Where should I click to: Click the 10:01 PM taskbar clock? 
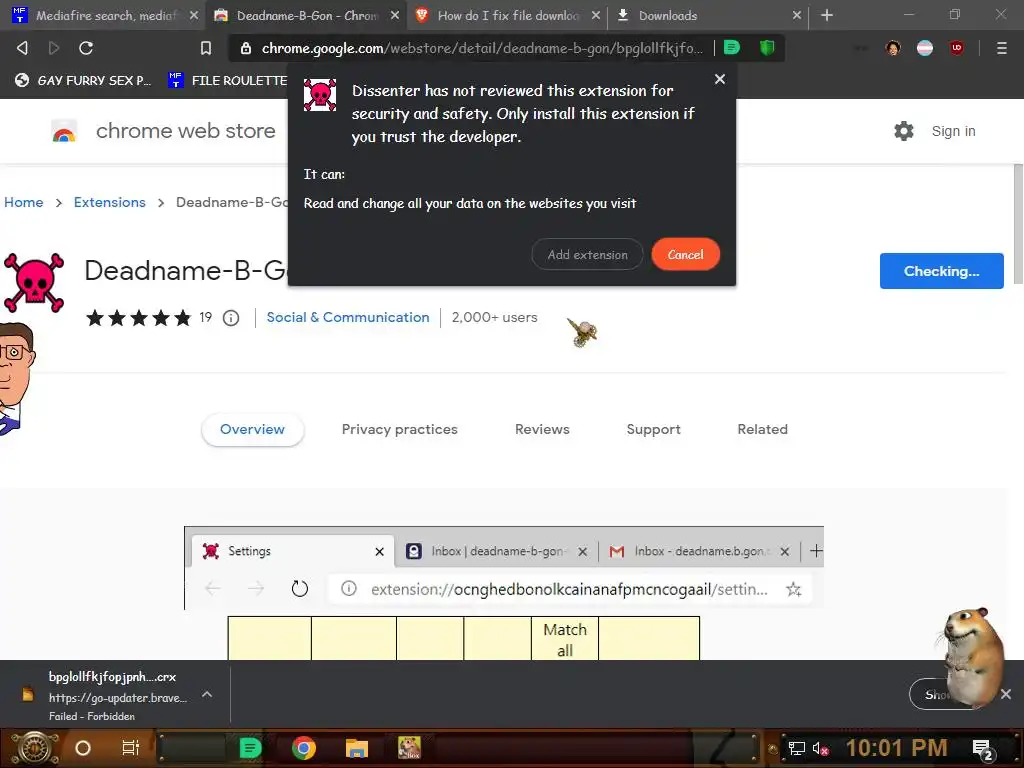(896, 748)
